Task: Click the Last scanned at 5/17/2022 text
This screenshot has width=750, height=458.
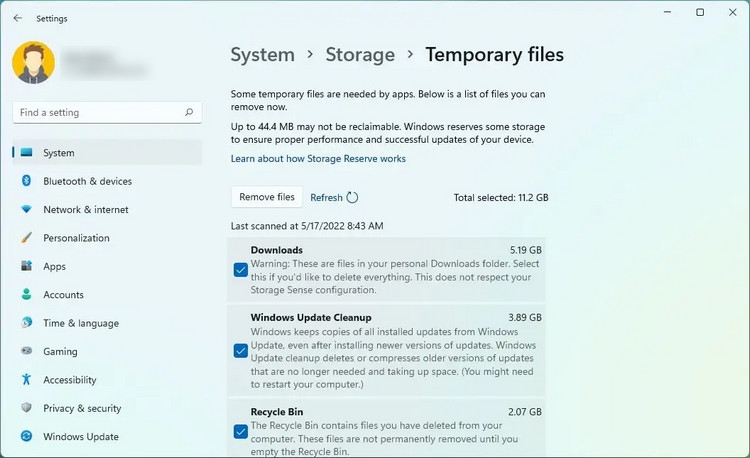Action: tap(307, 226)
